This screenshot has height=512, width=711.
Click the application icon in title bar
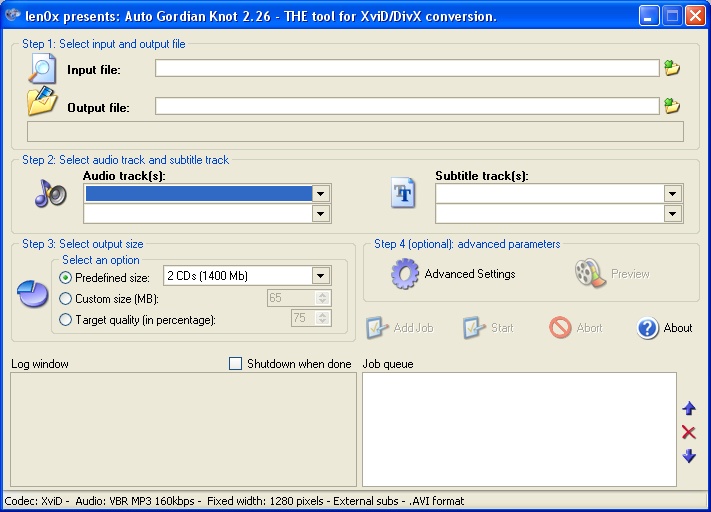pos(13,15)
